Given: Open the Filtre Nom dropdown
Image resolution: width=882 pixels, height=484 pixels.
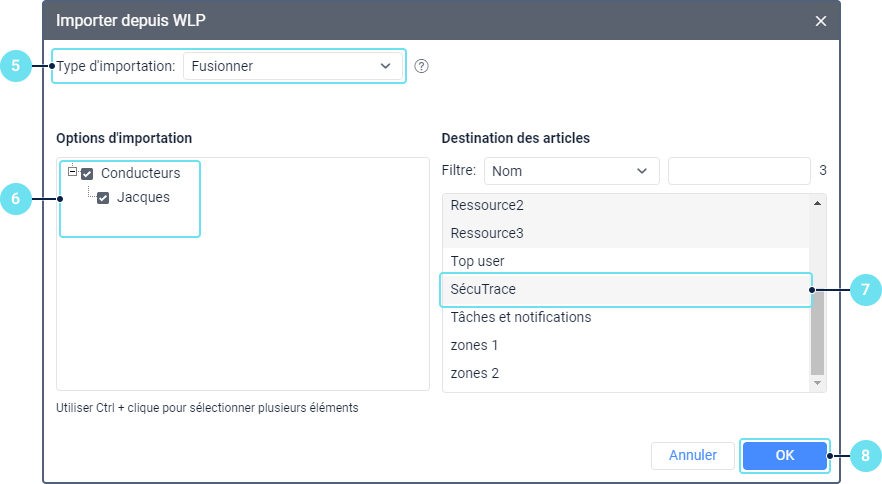Looking at the screenshot, I should point(571,171).
